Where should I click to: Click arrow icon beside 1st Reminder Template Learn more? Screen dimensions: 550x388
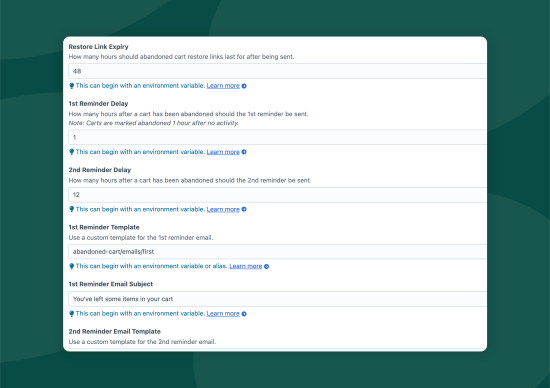click(267, 266)
